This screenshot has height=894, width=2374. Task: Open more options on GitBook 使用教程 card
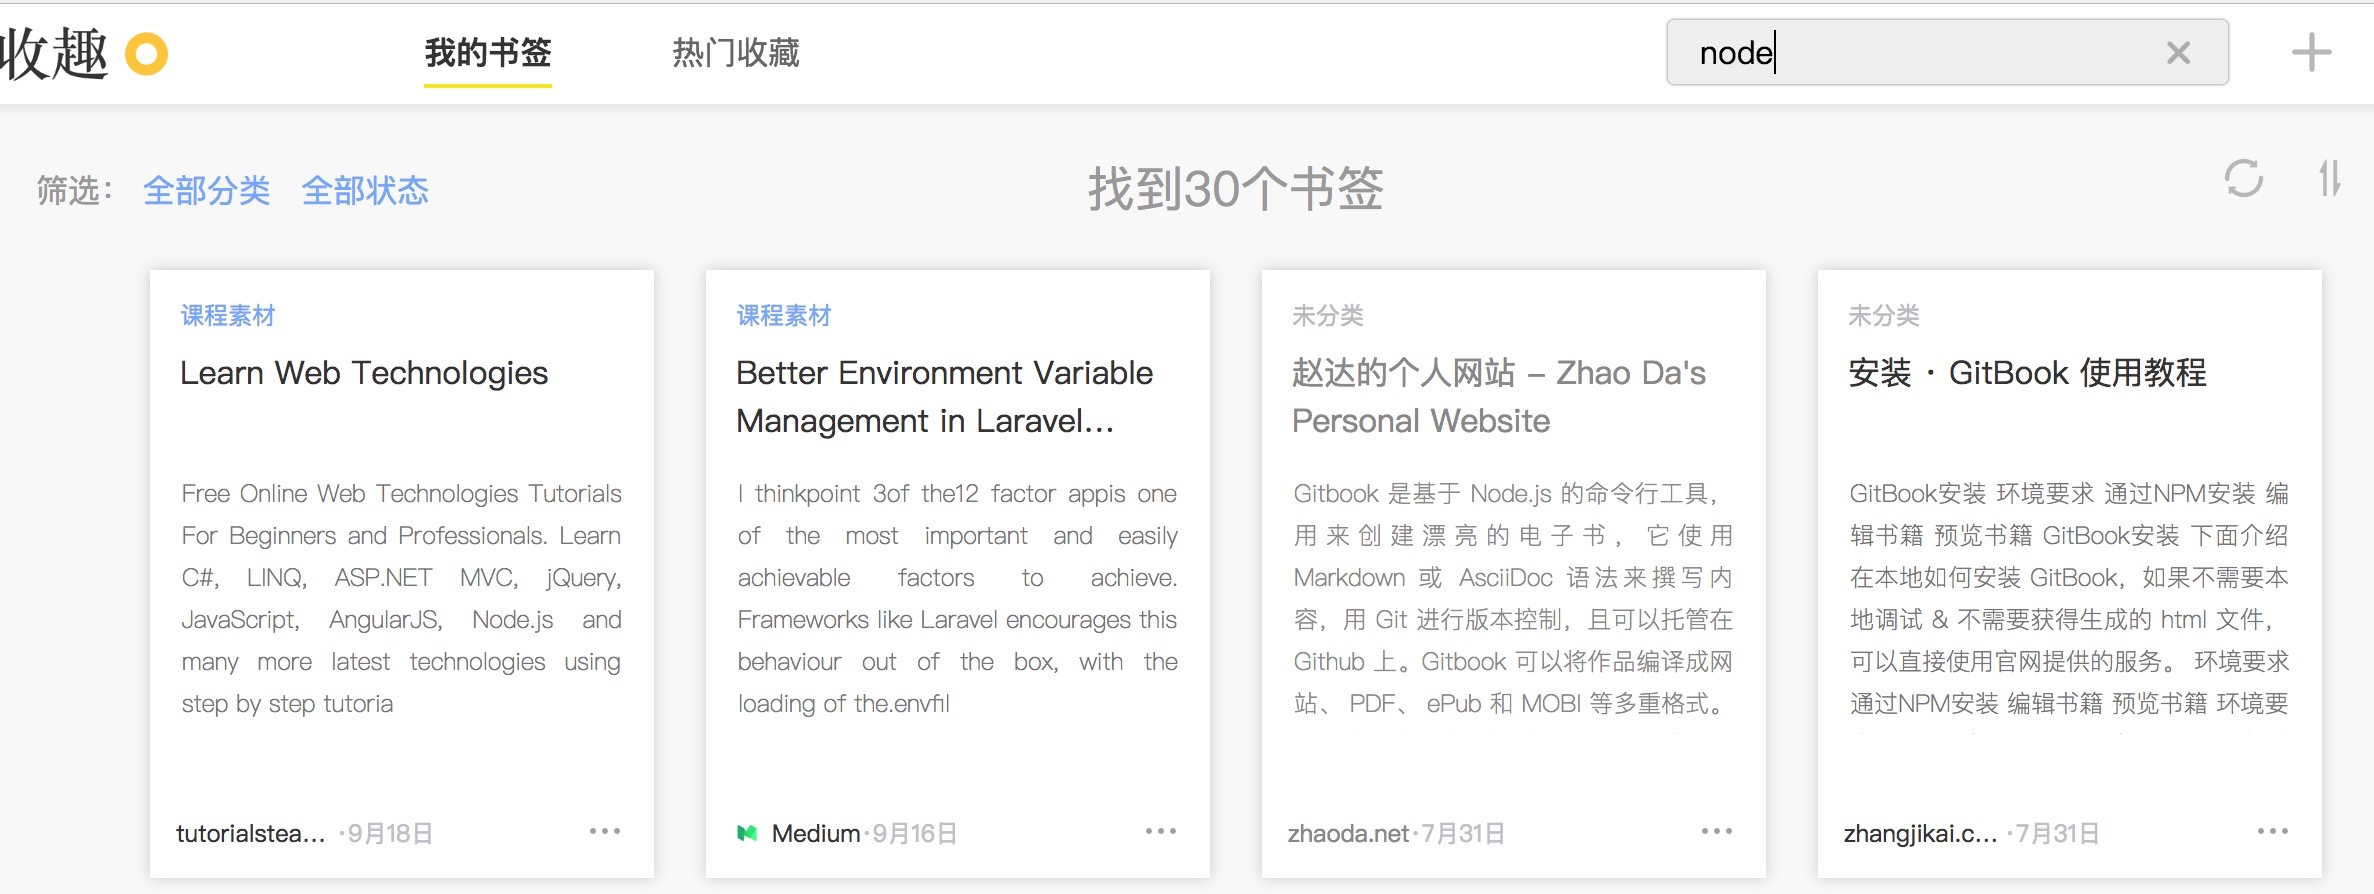2273,831
